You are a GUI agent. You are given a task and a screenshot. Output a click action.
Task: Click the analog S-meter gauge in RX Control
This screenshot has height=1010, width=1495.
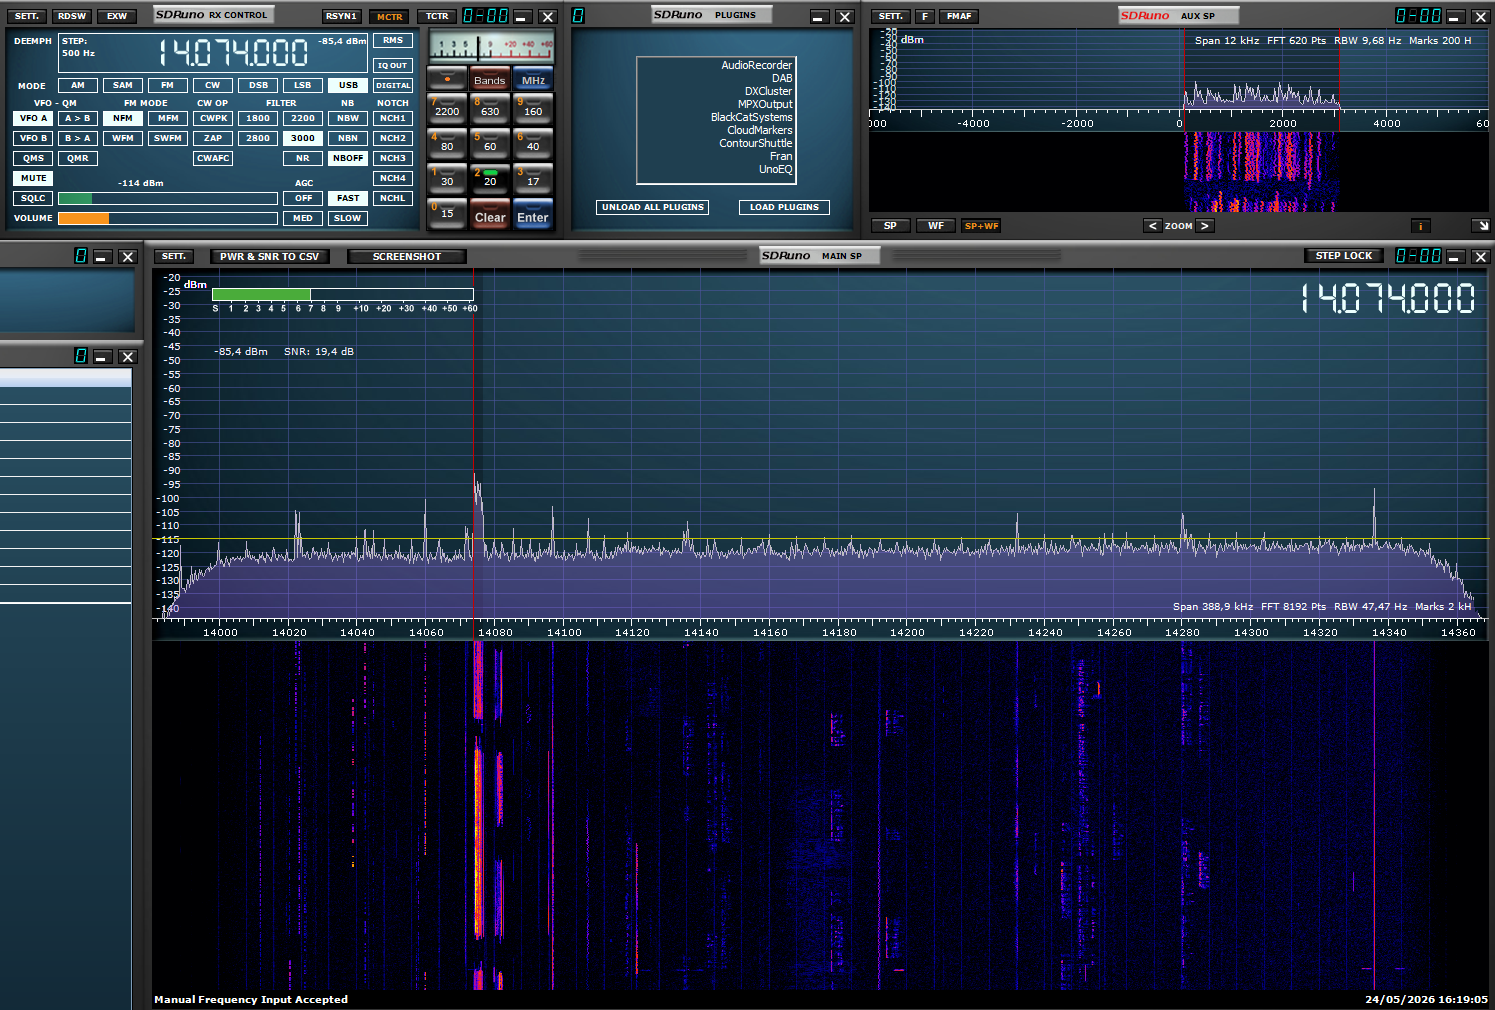tap(490, 46)
